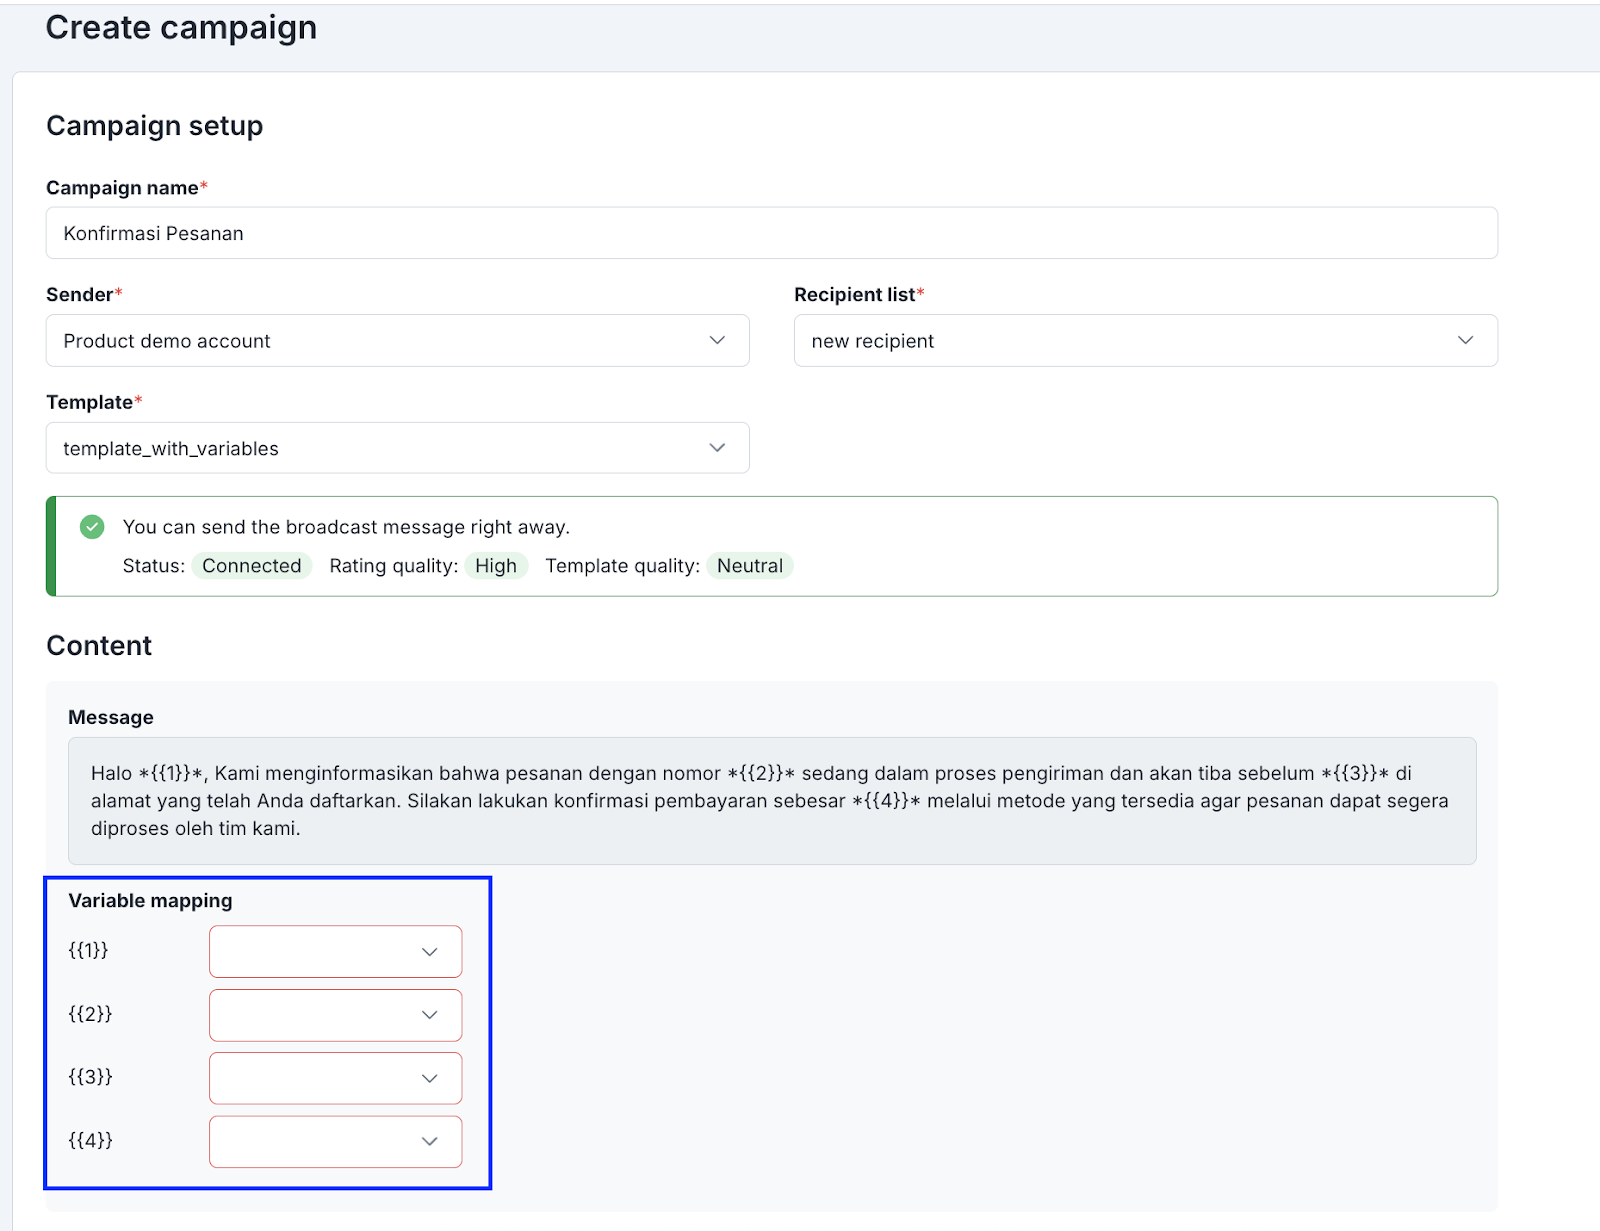The height and width of the screenshot is (1231, 1600).
Task: Click the chevron for variable {{3}}
Action: click(x=429, y=1078)
